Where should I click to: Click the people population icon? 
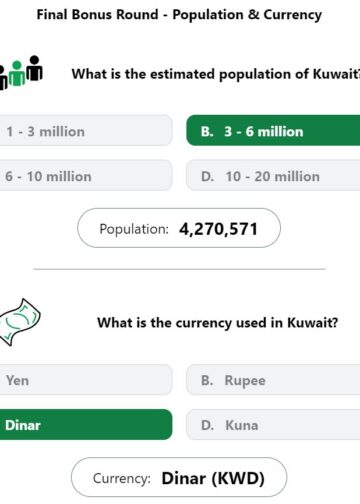click(21, 72)
